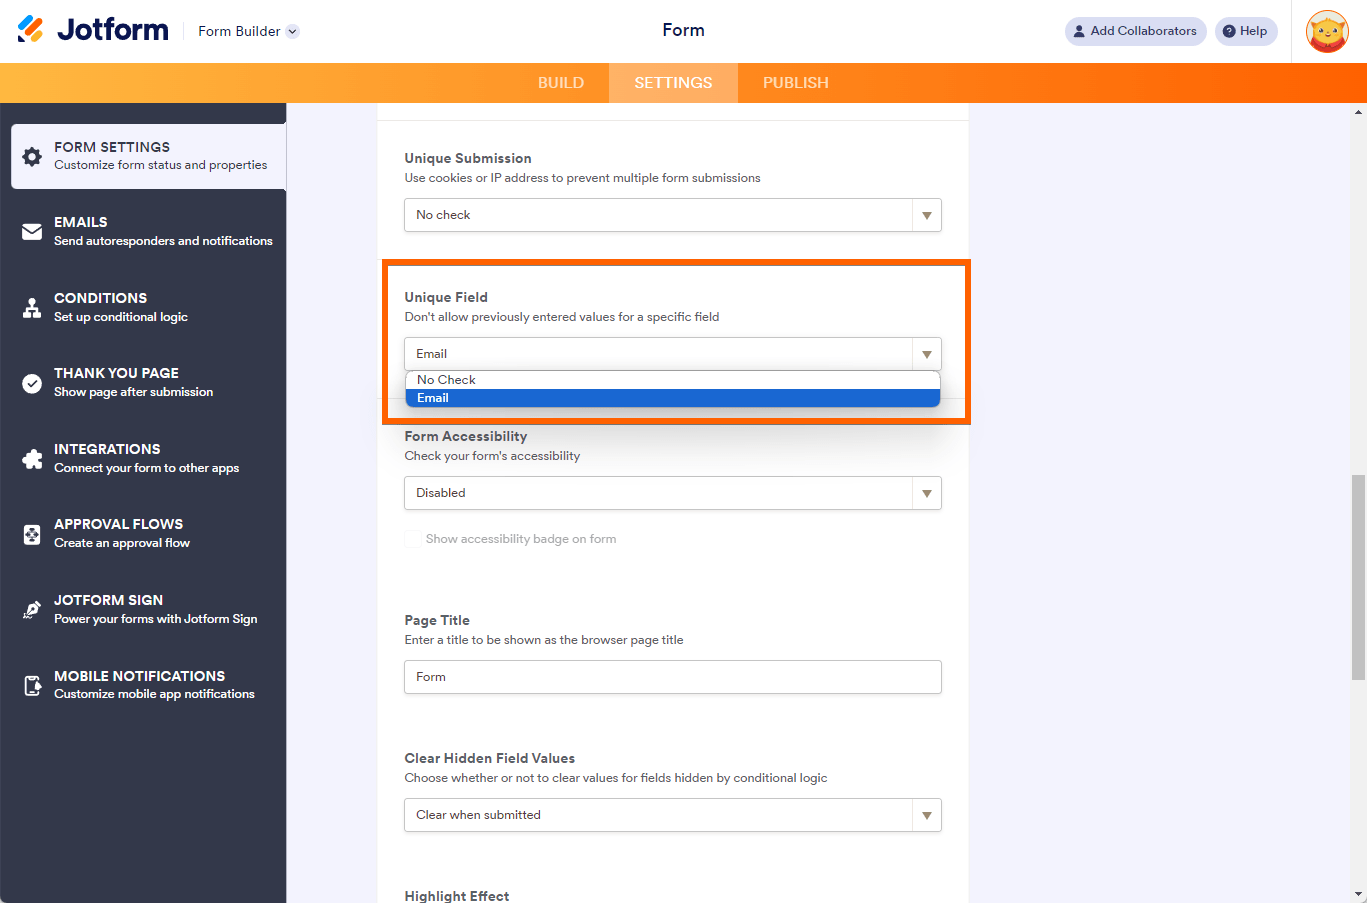
Task: Toggle Show accessibility badge on form checkbox
Action: click(413, 539)
